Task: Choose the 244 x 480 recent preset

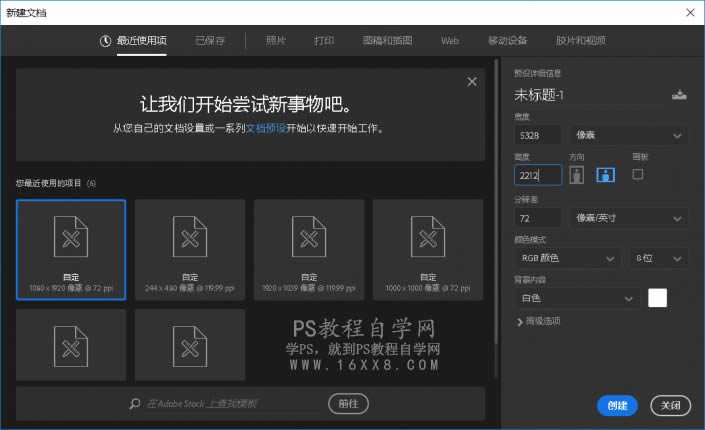Action: [190, 249]
